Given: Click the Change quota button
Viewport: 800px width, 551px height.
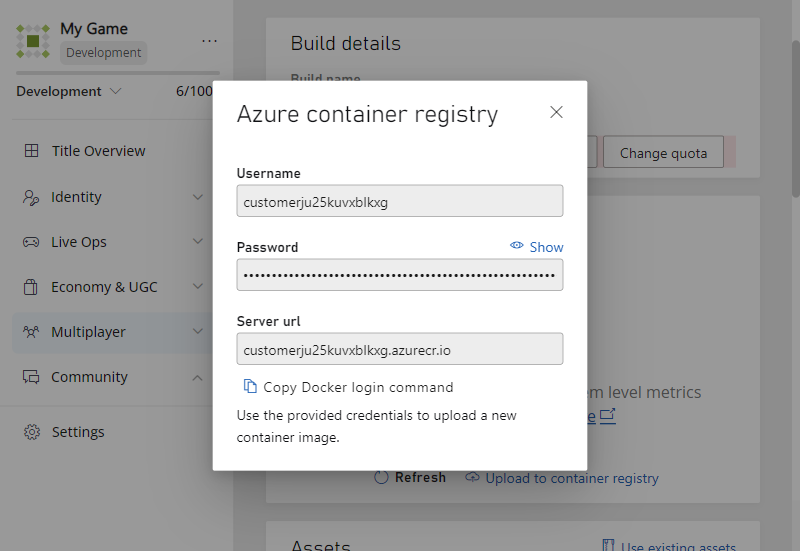Looking at the screenshot, I should click(x=663, y=153).
